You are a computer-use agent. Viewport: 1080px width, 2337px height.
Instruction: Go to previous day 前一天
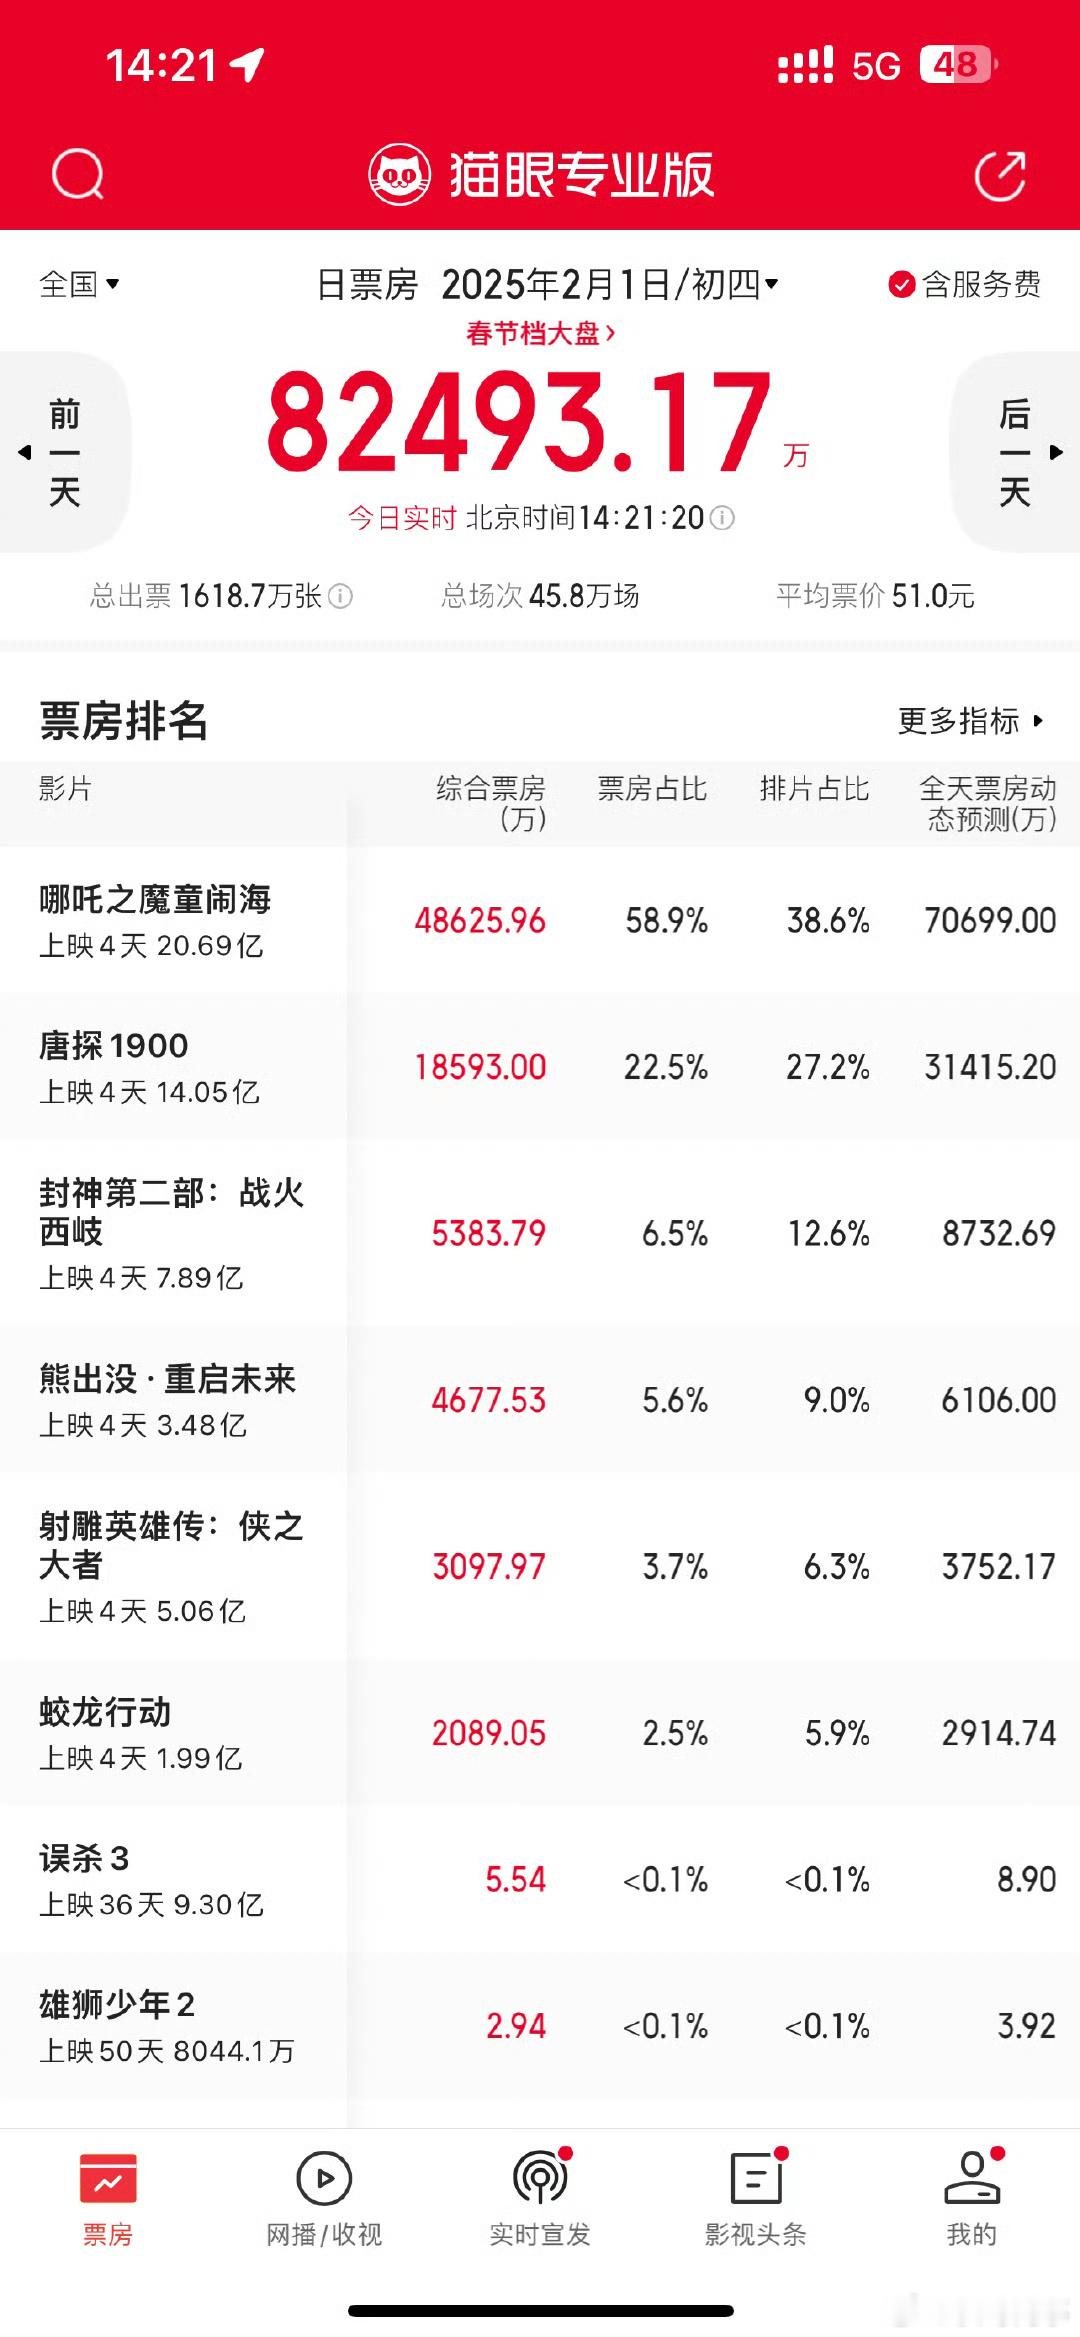64,452
